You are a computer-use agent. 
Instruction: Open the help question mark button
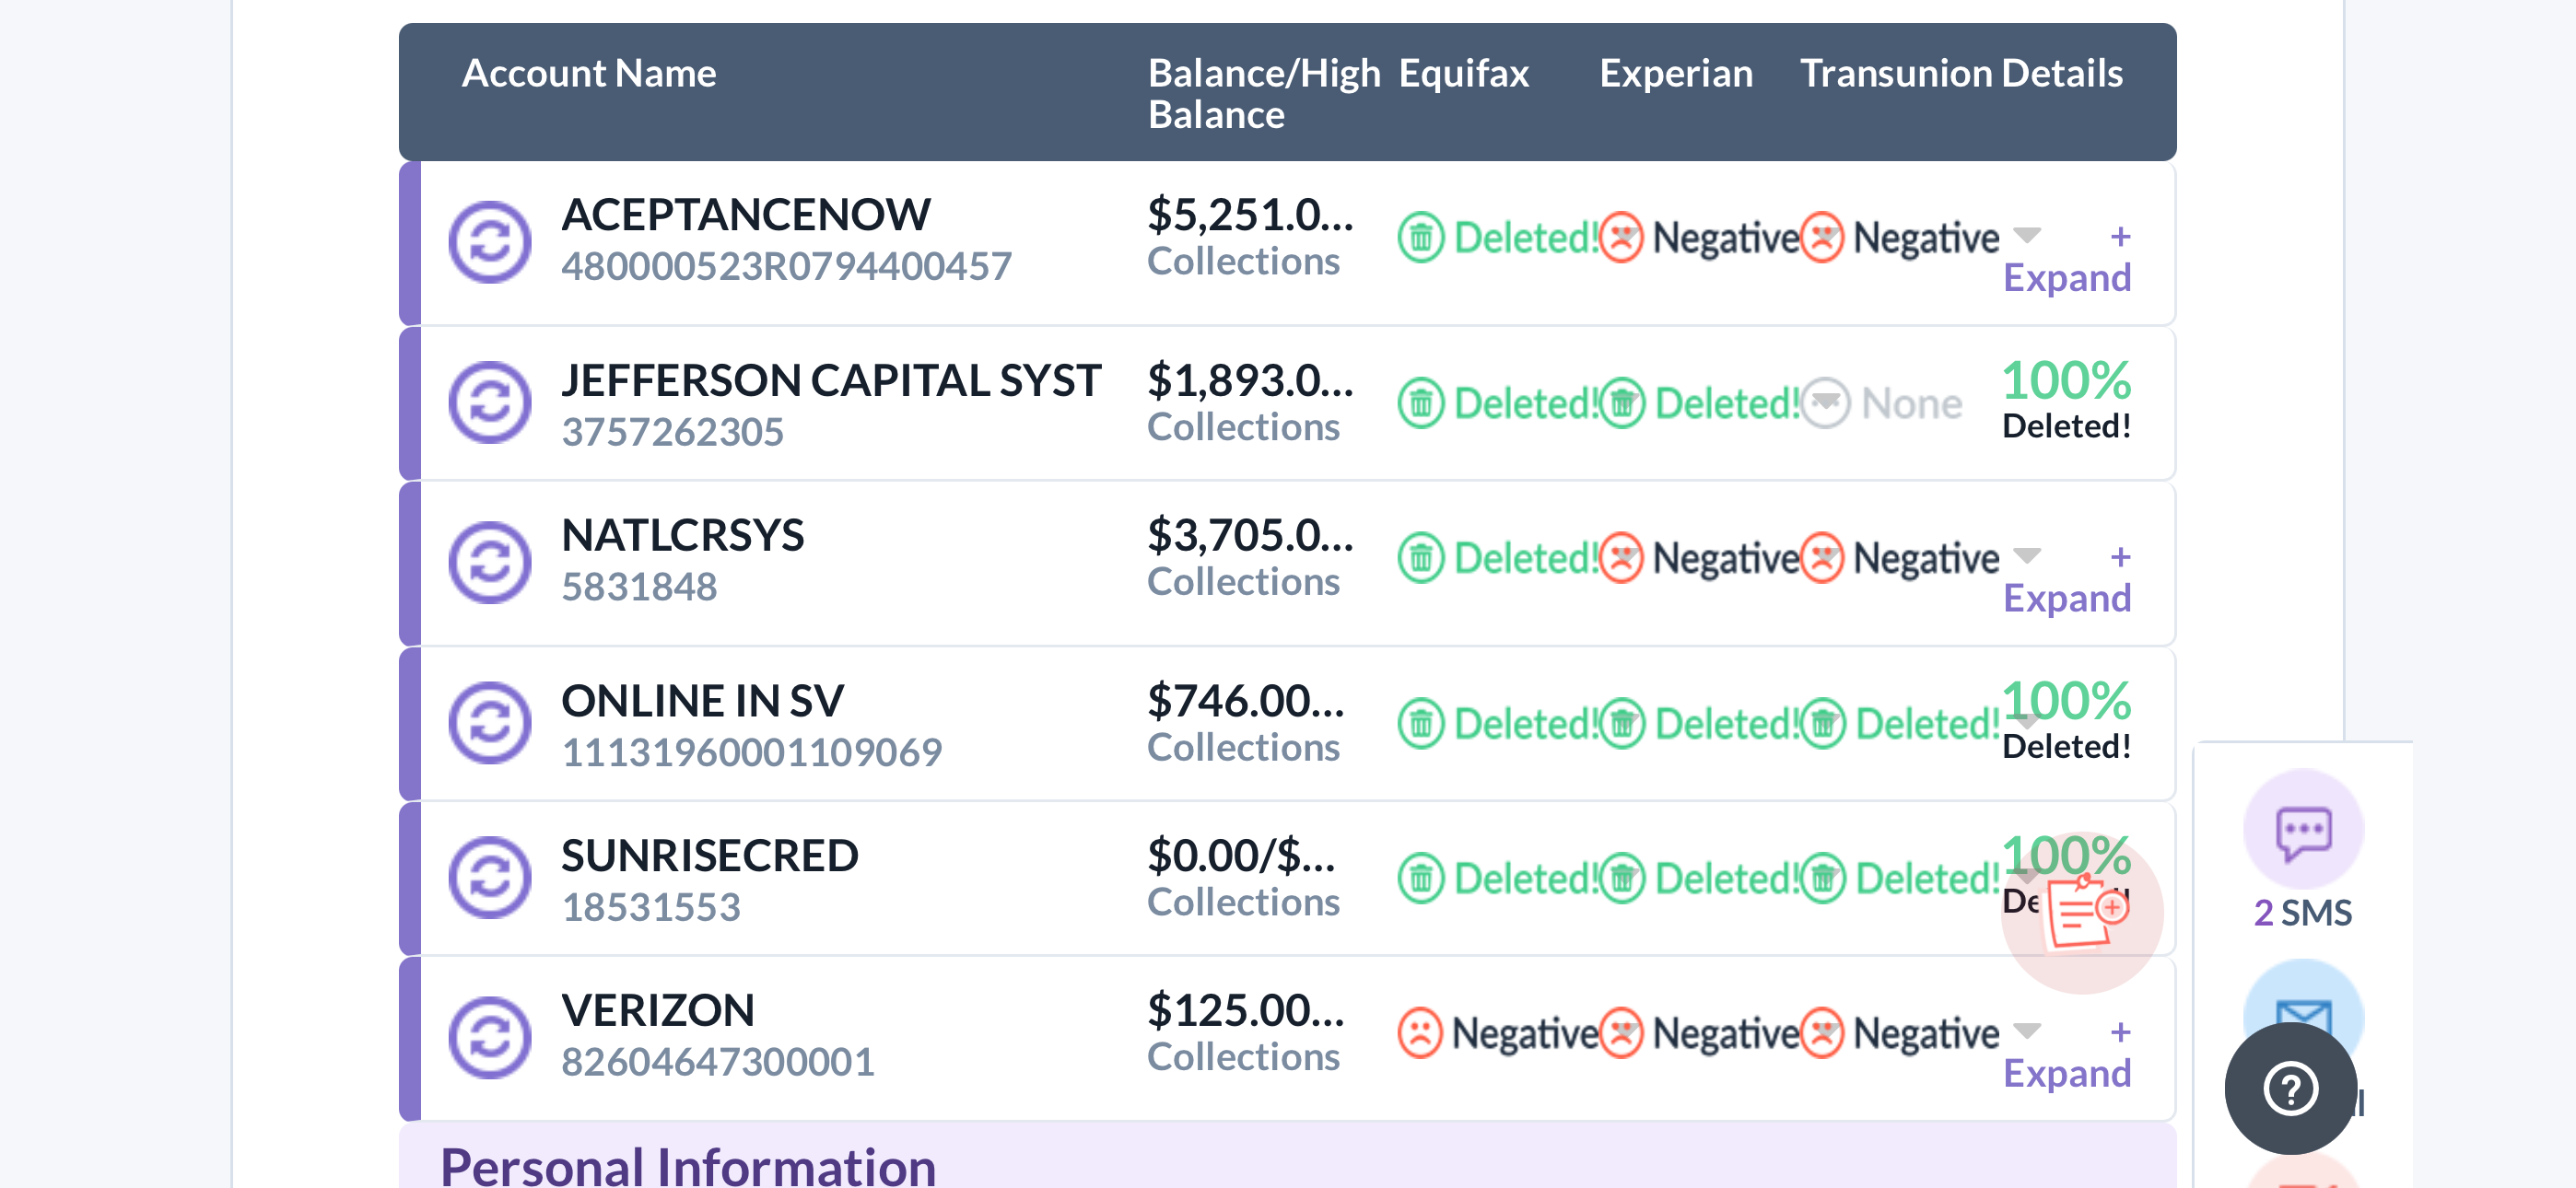pos(2290,1088)
